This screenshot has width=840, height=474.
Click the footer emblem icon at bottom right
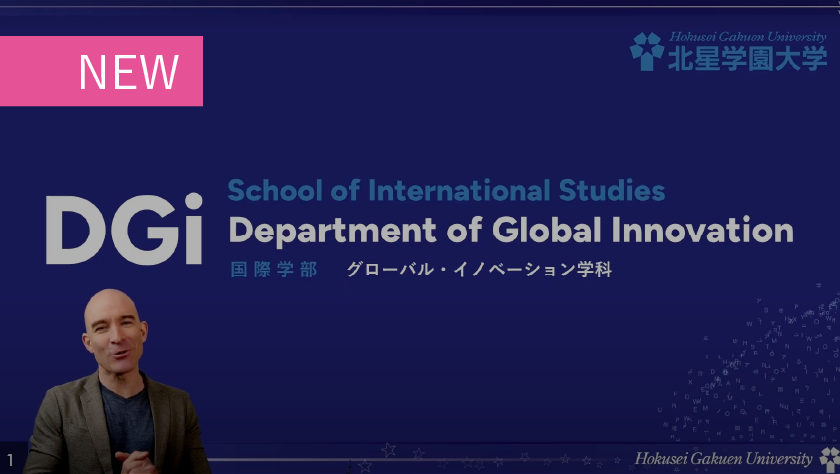point(829,458)
